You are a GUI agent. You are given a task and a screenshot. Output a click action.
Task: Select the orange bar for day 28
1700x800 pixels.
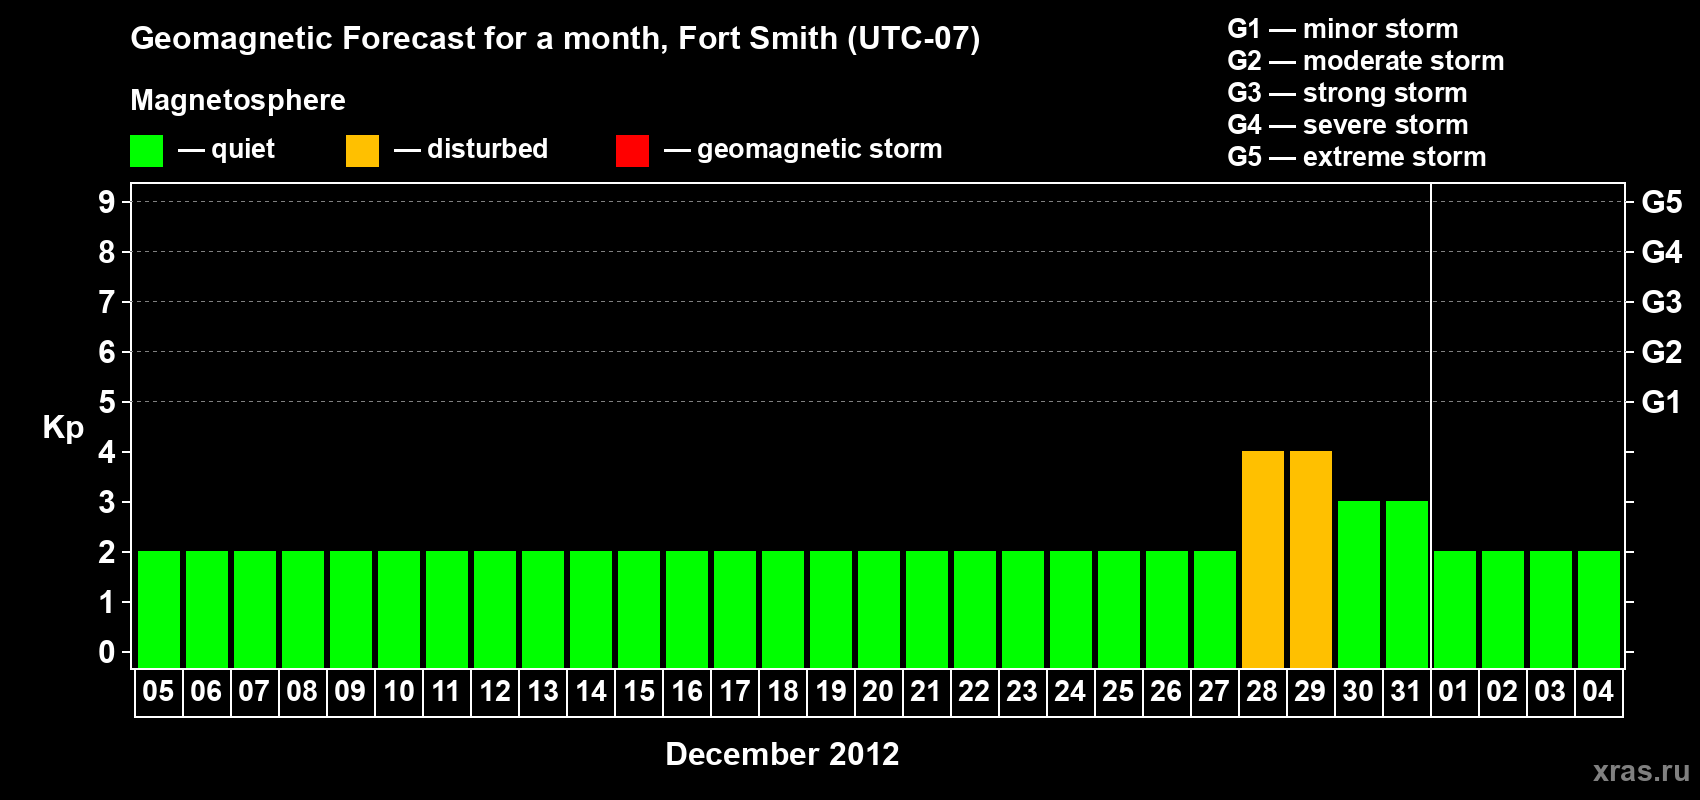(x=1263, y=560)
